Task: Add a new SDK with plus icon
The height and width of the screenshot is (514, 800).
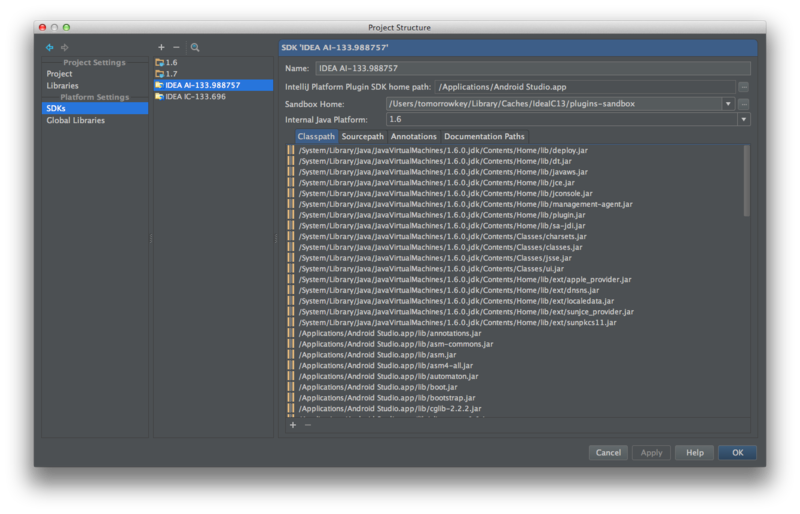Action: tap(161, 47)
